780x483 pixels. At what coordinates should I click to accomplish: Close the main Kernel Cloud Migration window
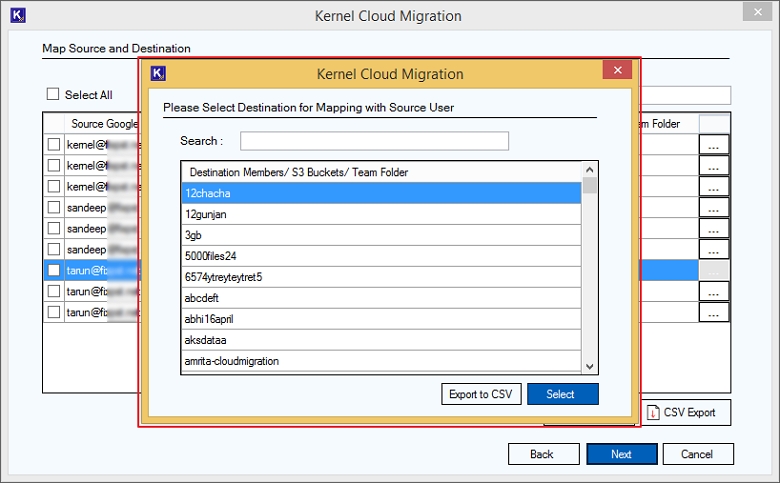pyautogui.click(x=757, y=11)
